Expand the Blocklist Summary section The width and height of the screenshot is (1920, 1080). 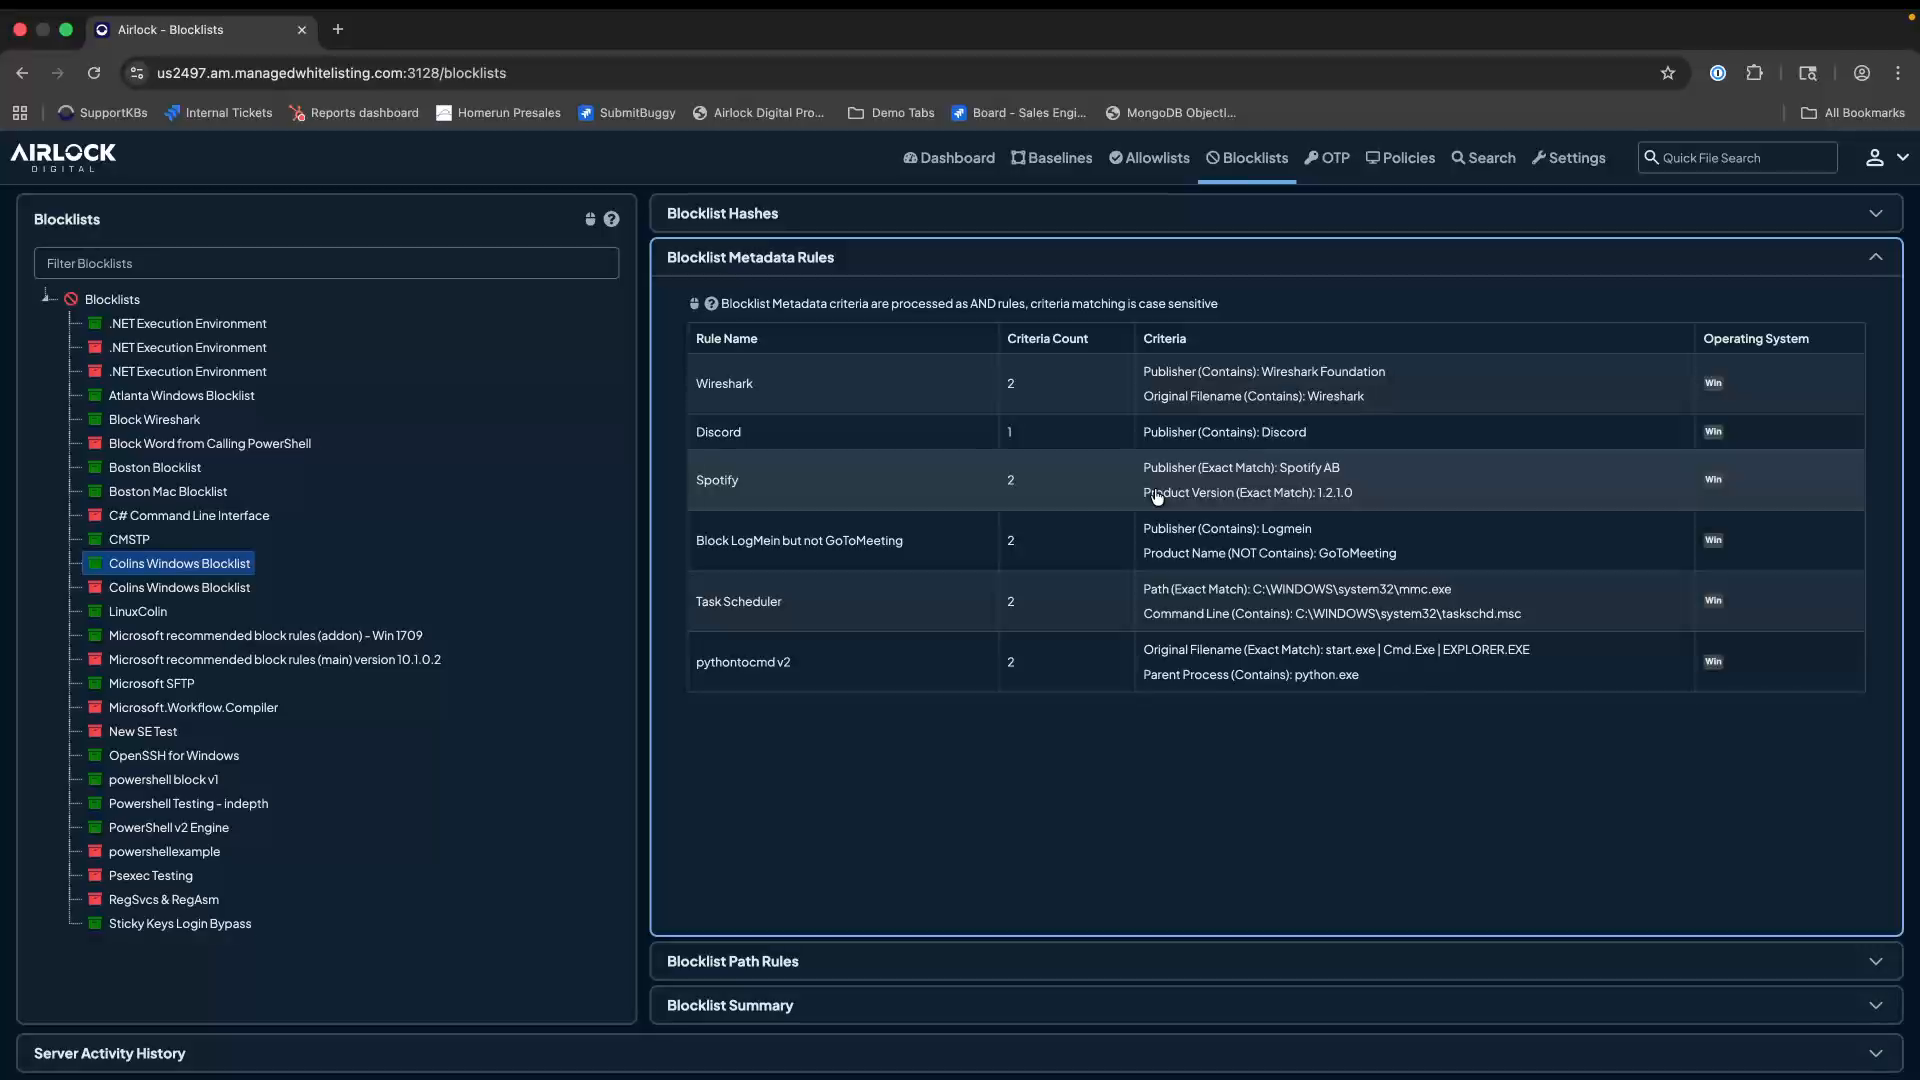point(1877,1005)
